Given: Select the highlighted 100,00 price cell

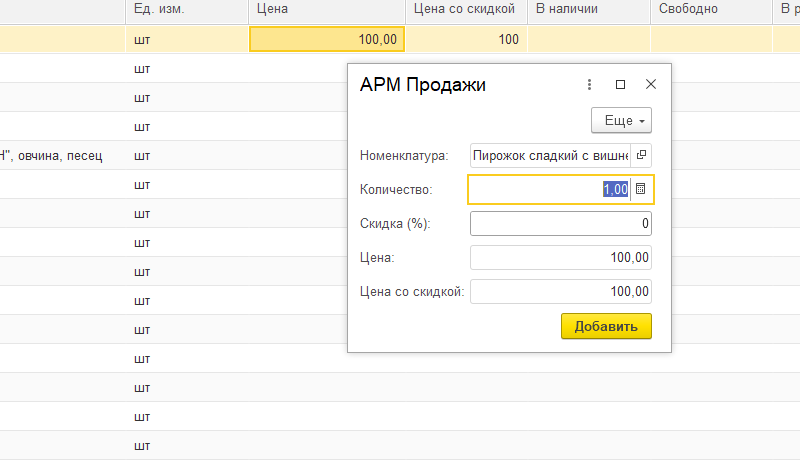Looking at the screenshot, I should coord(327,39).
